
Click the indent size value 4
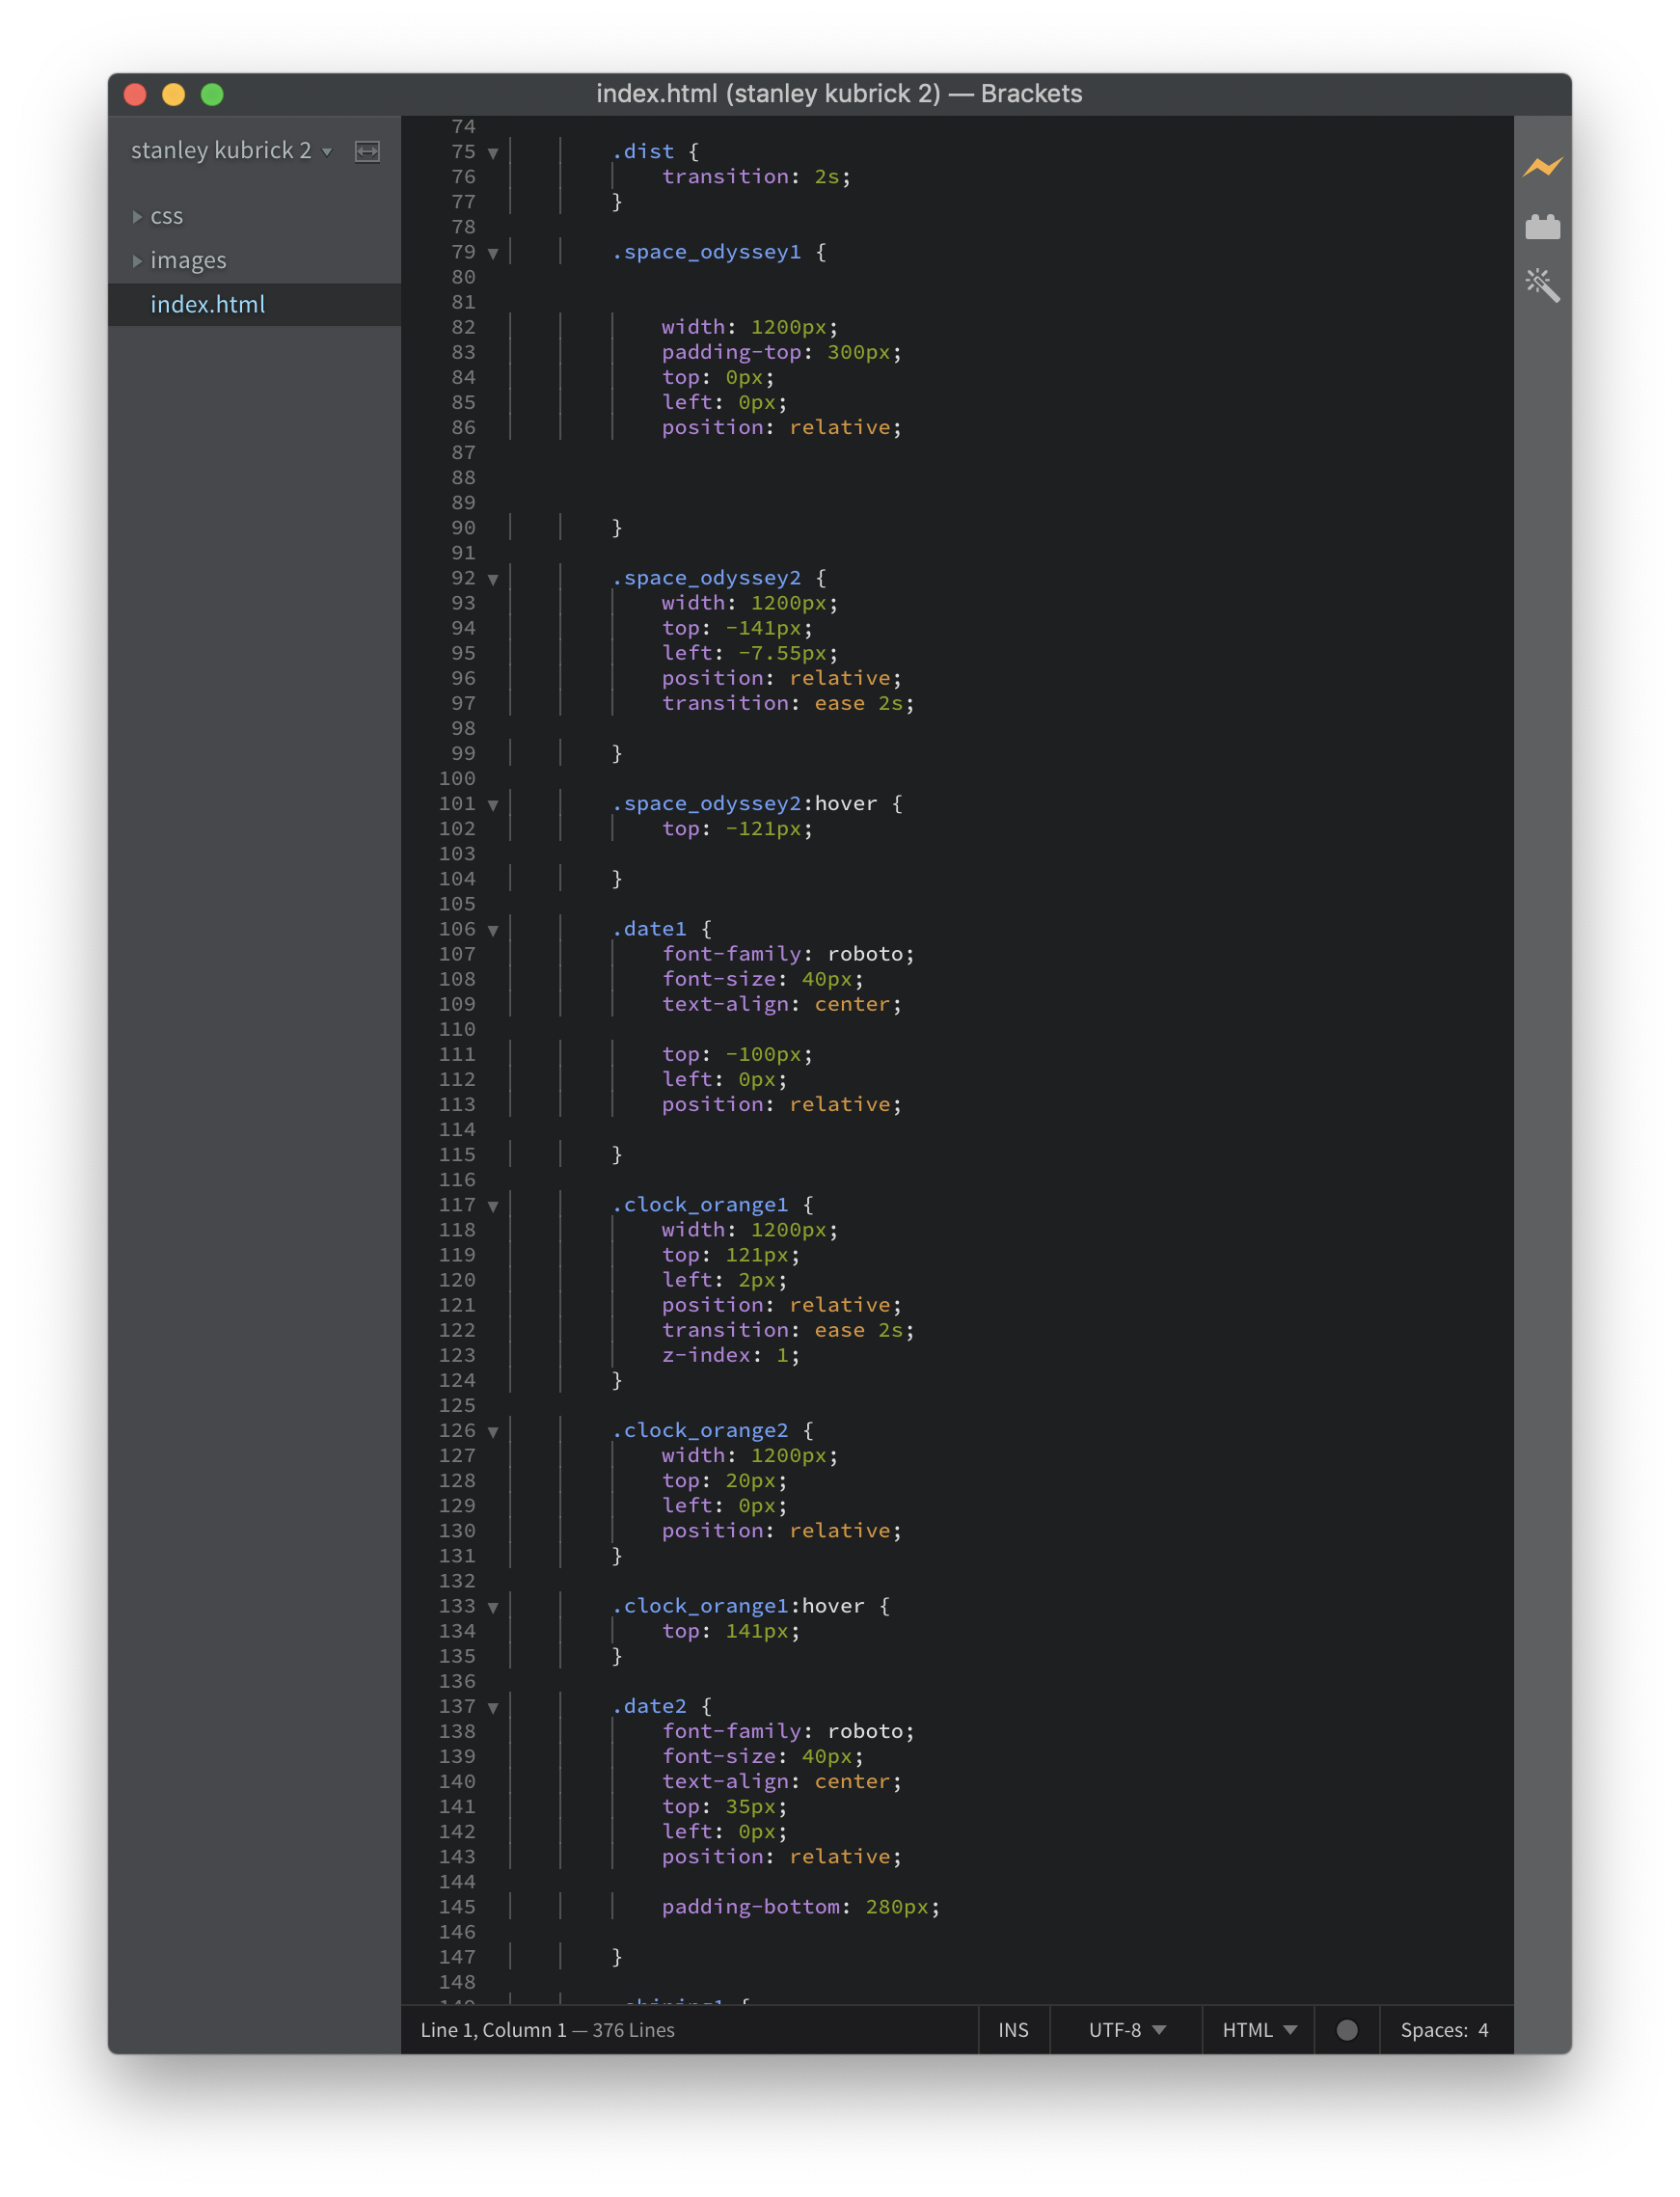[1483, 2029]
